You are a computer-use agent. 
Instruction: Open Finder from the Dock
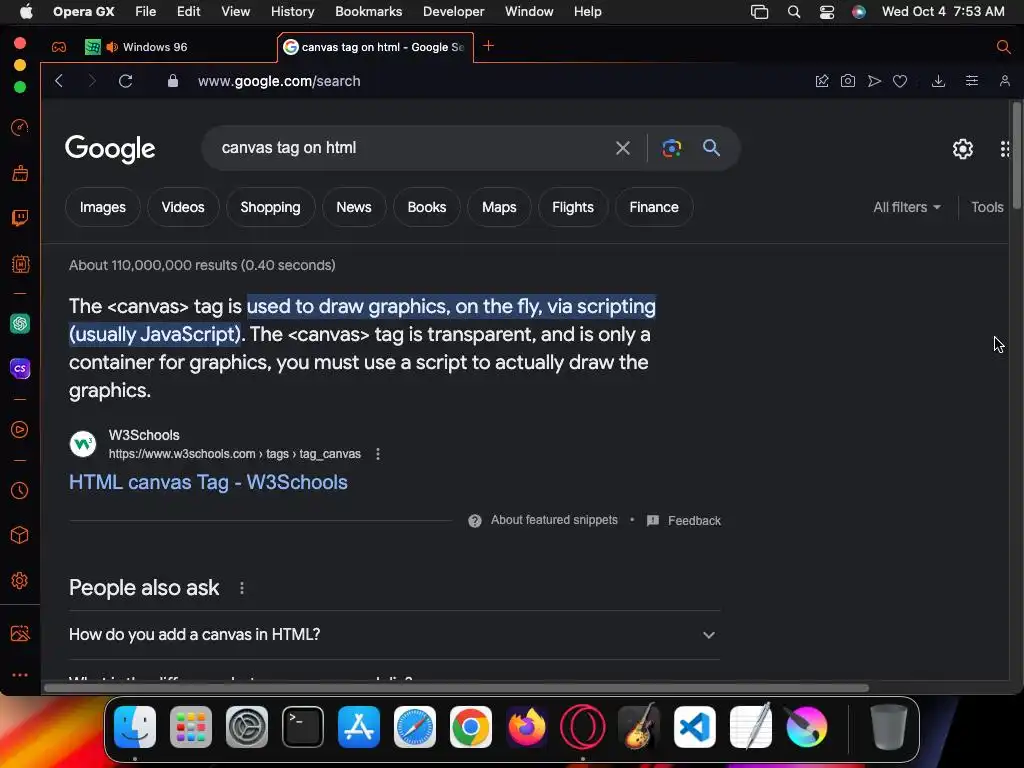(135, 727)
